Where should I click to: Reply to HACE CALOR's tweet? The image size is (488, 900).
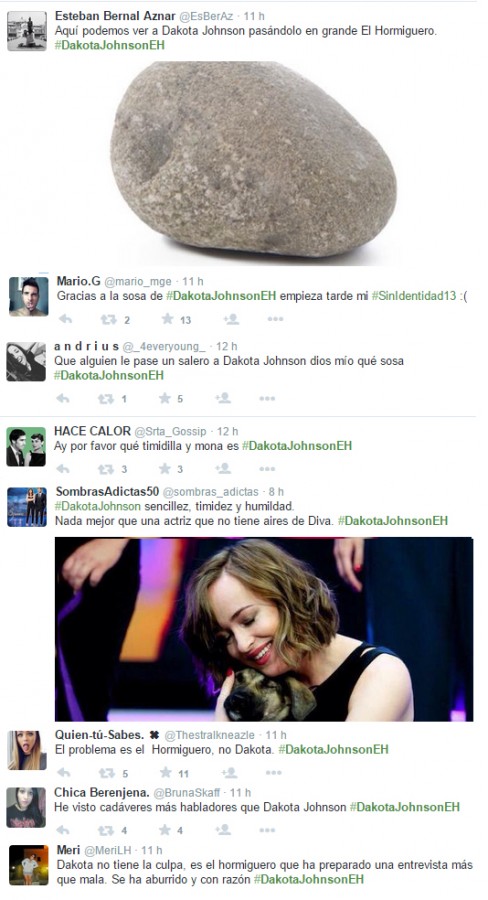click(x=63, y=469)
